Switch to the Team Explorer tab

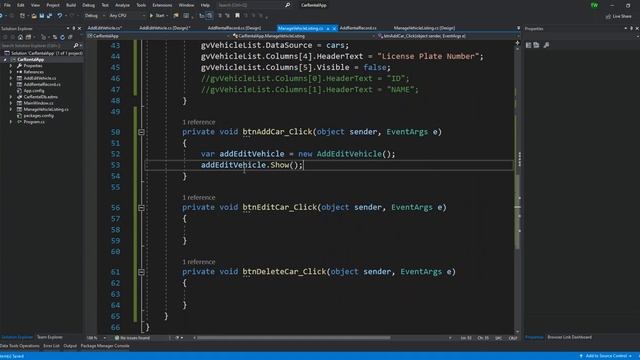tap(50, 337)
